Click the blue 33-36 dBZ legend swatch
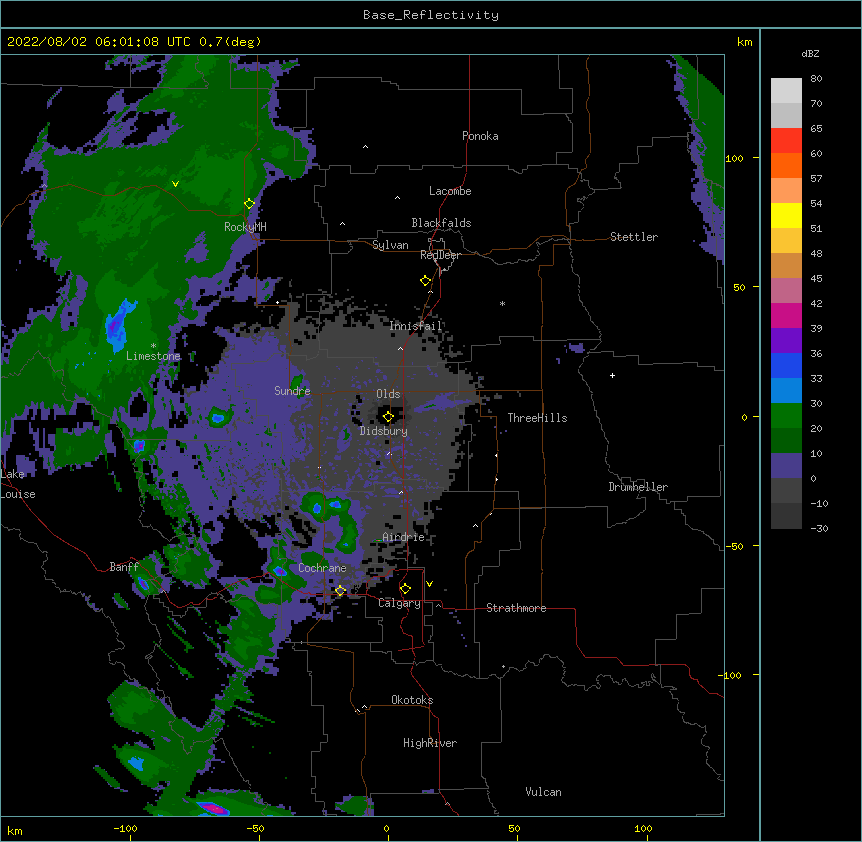The width and height of the screenshot is (862, 842). (786, 365)
